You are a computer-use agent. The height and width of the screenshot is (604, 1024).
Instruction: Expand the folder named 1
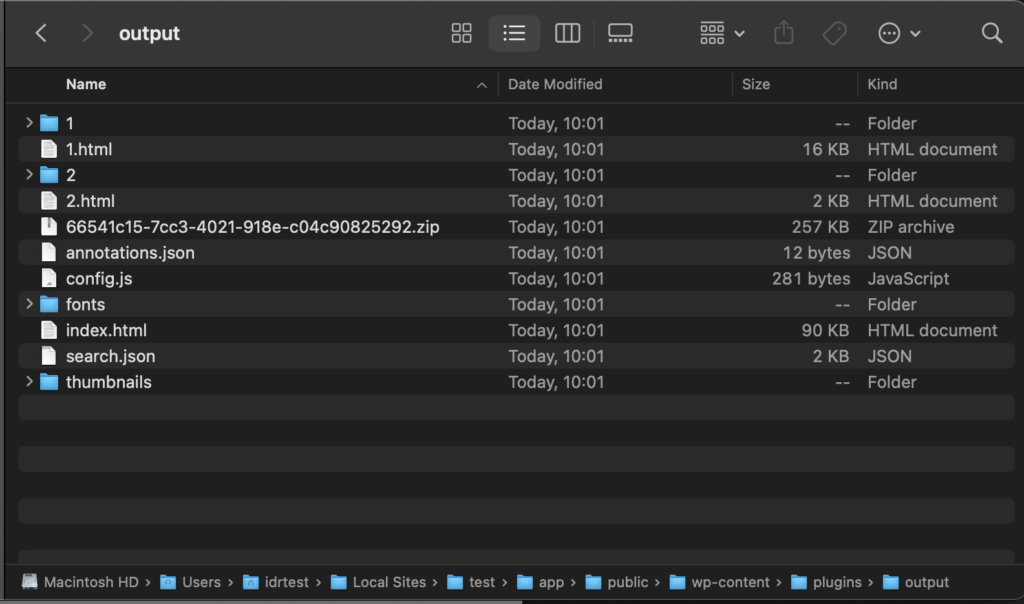29,123
